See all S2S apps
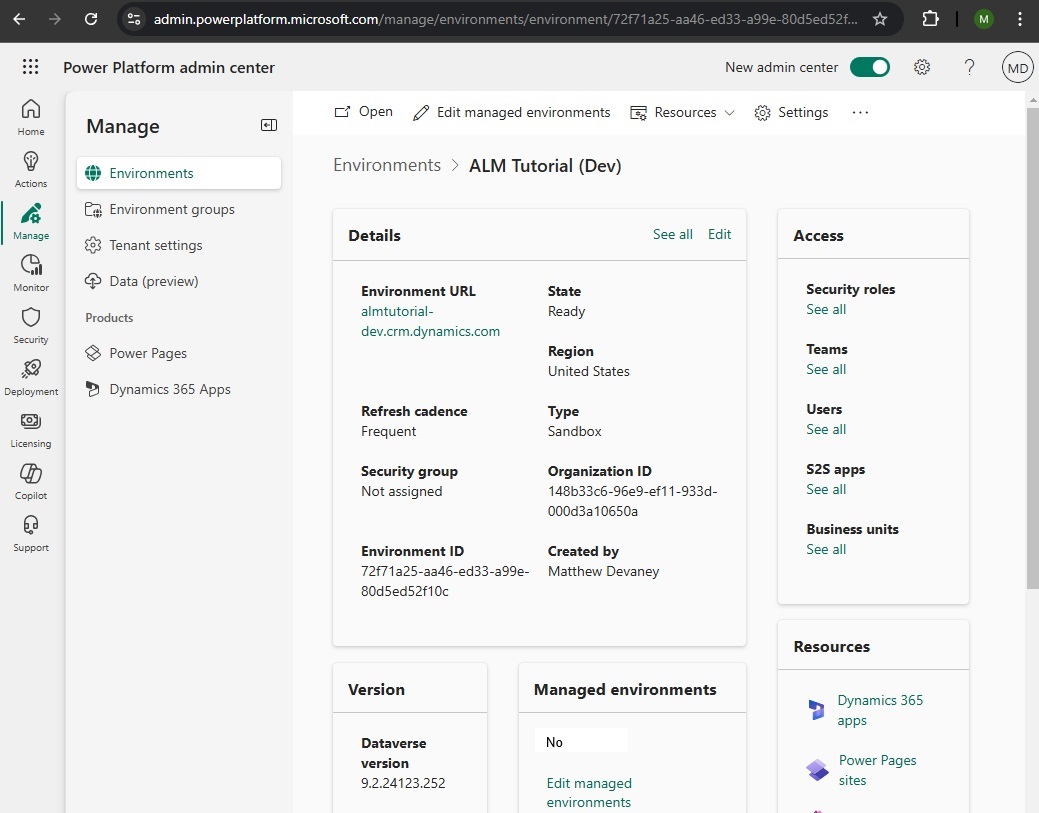The height and width of the screenshot is (813, 1039). tap(826, 489)
